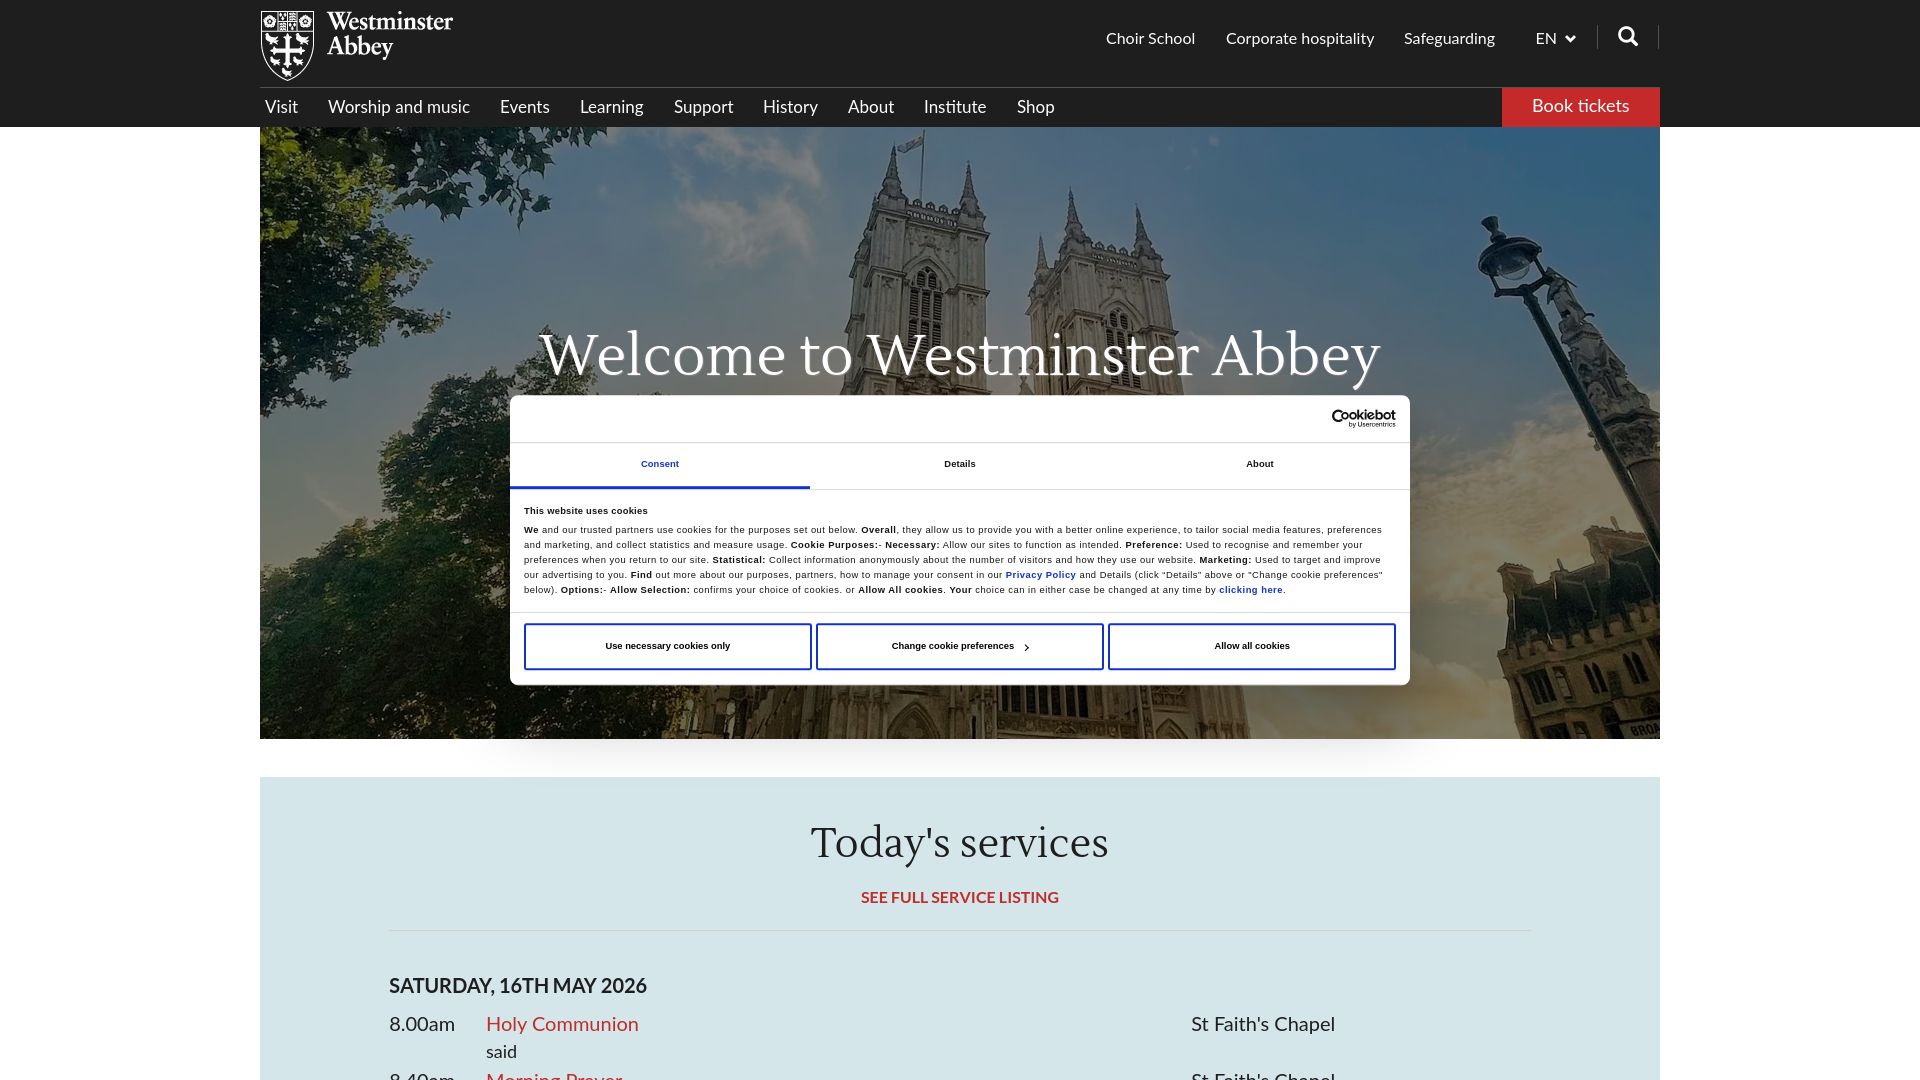Image resolution: width=1920 pixels, height=1080 pixels.
Task: Open the Choir School link
Action: pos(1150,39)
